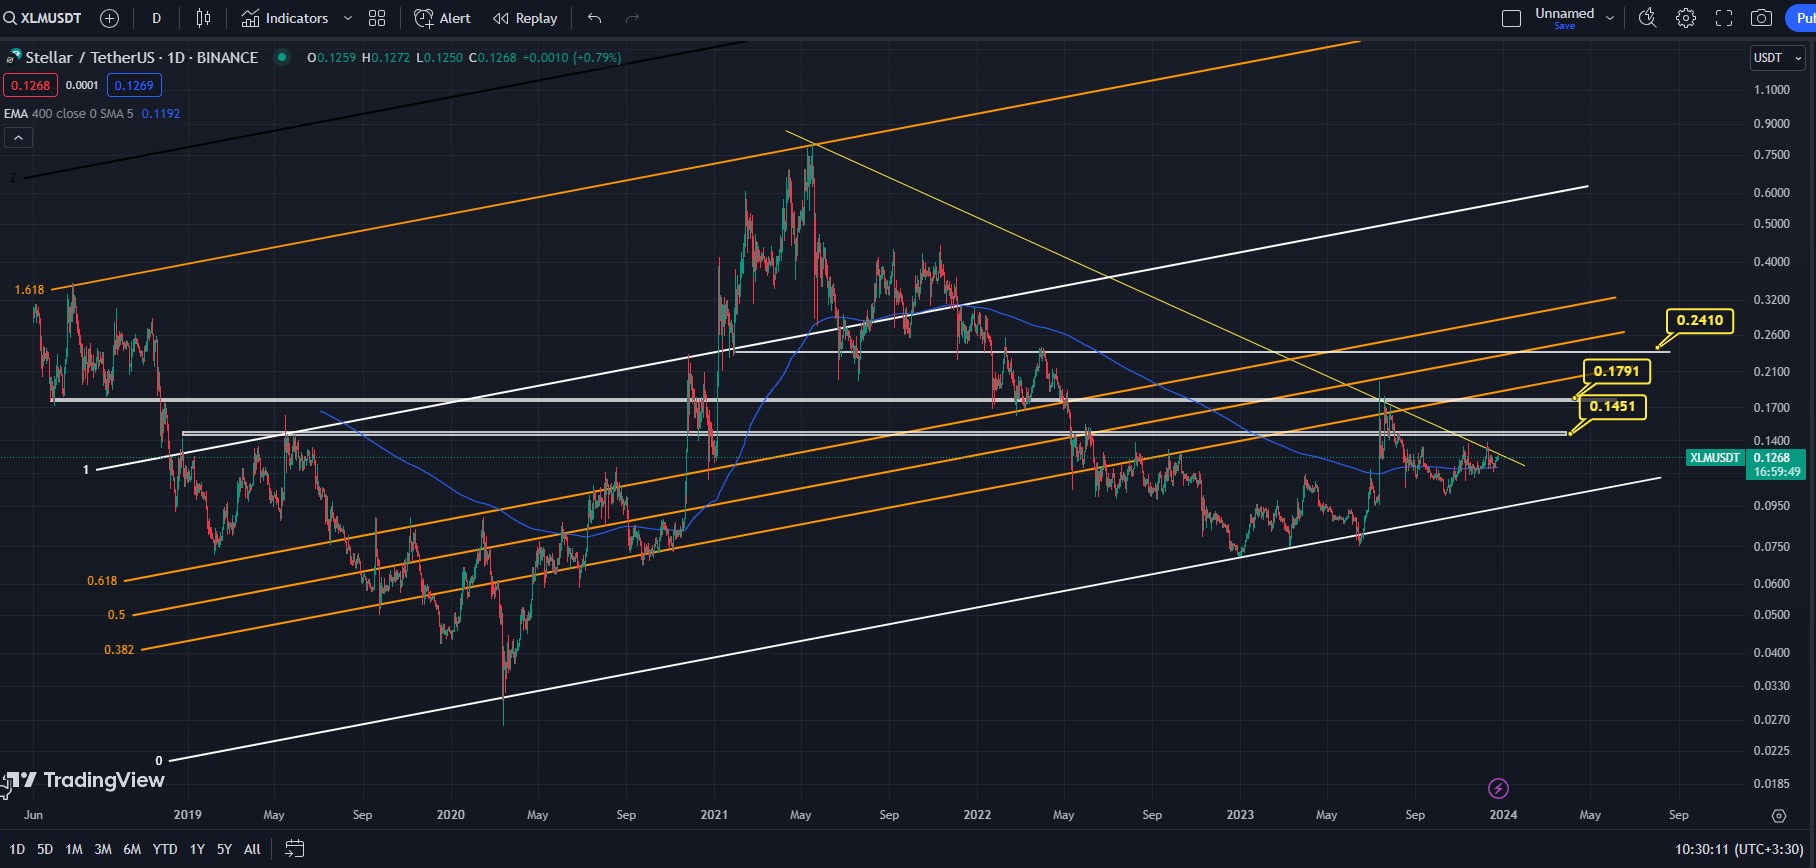Take a chart snapshot with camera
This screenshot has width=1816, height=868.
pyautogui.click(x=1762, y=18)
